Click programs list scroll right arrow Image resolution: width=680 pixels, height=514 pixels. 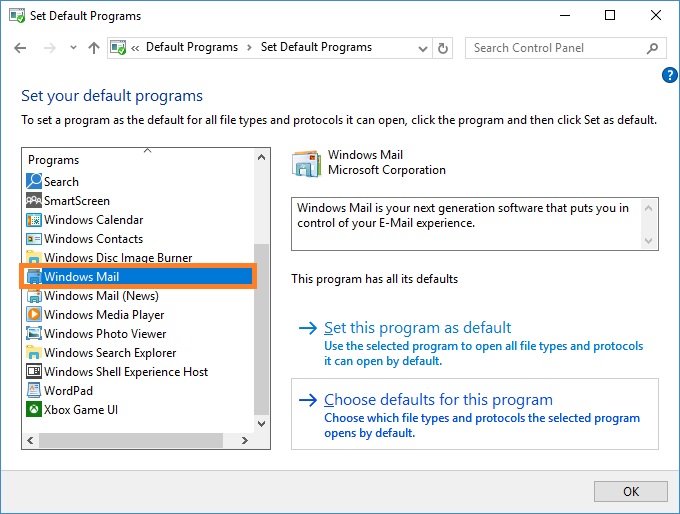click(x=245, y=441)
